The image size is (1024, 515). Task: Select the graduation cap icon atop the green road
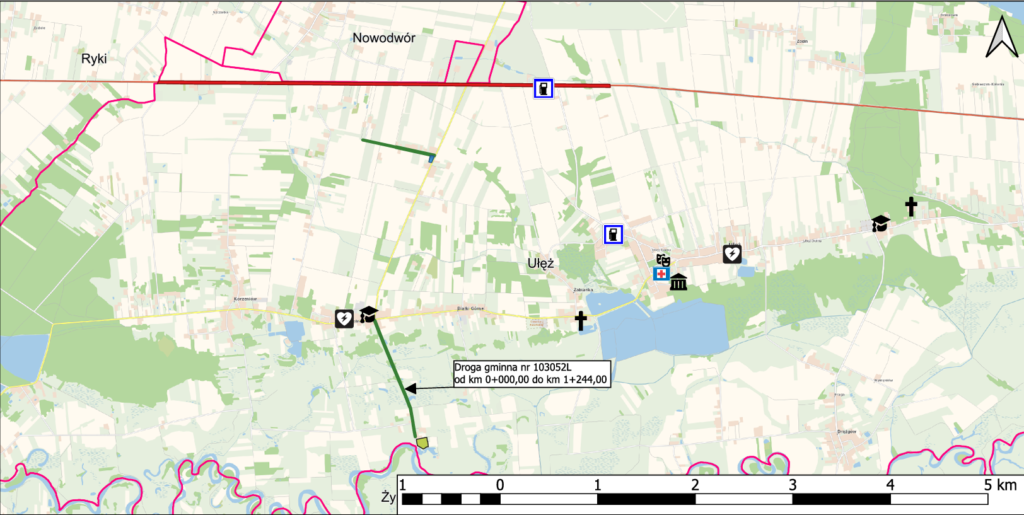[x=368, y=315]
